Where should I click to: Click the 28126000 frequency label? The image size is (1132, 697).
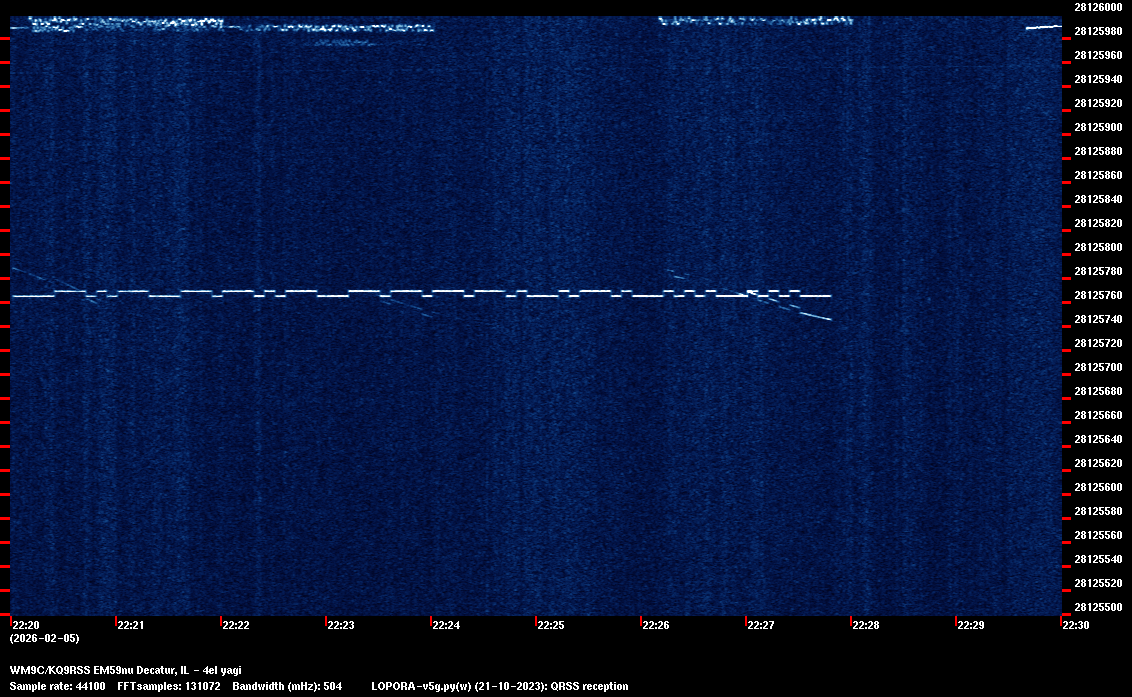[1097, 7]
